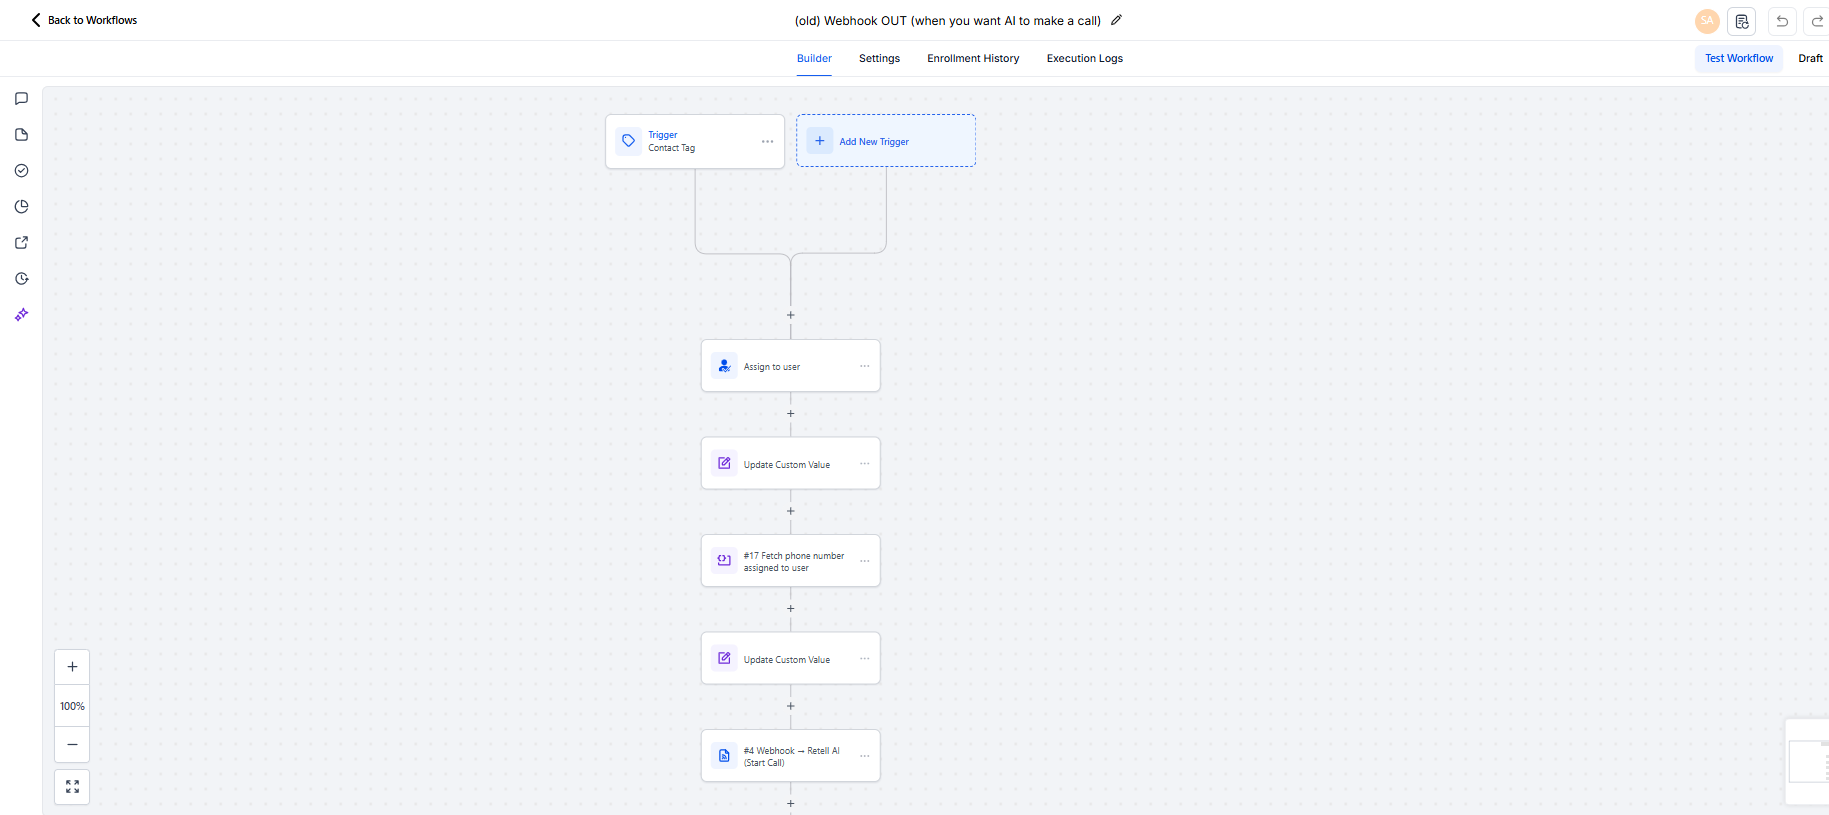Screen dimensions: 1829x815
Task: Go Back to Workflows
Action: tap(84, 20)
